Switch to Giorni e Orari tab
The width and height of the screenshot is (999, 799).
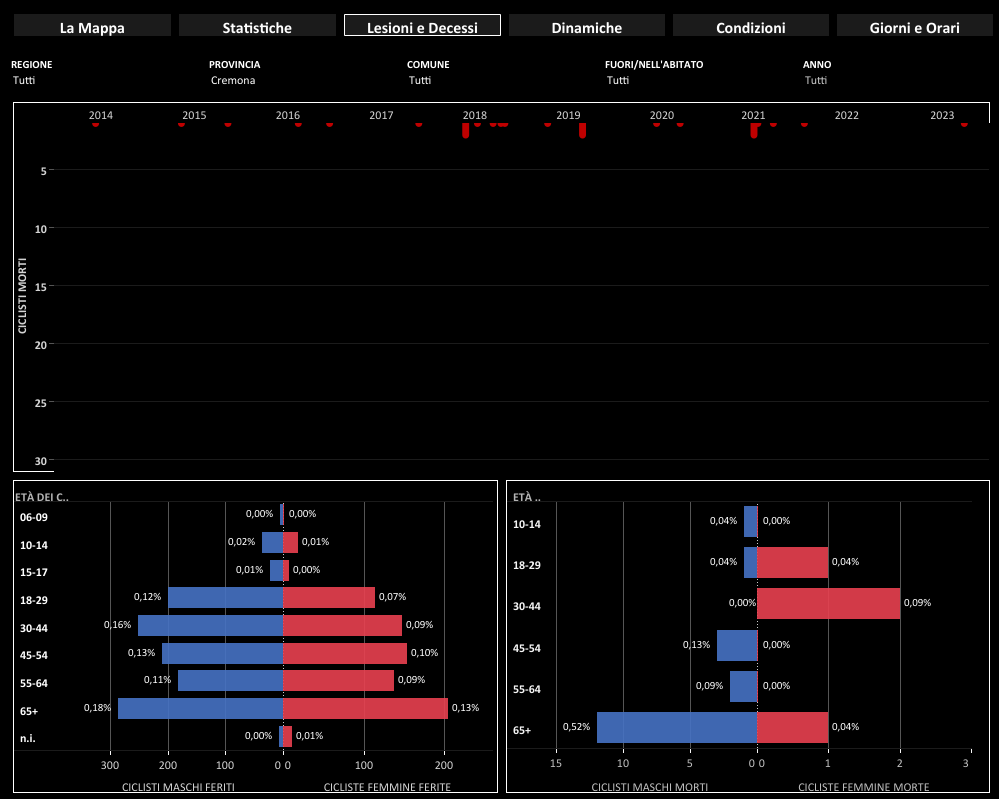click(x=915, y=27)
